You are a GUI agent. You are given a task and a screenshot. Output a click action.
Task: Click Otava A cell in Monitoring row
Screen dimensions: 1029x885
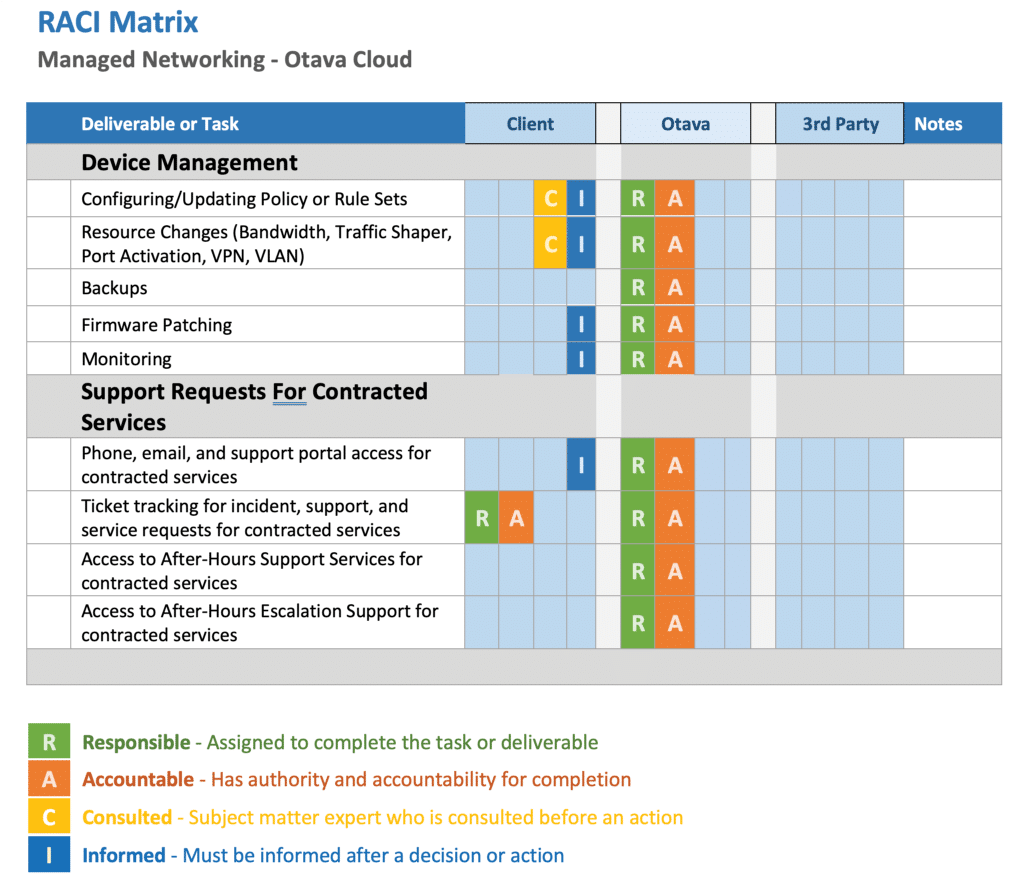click(675, 358)
